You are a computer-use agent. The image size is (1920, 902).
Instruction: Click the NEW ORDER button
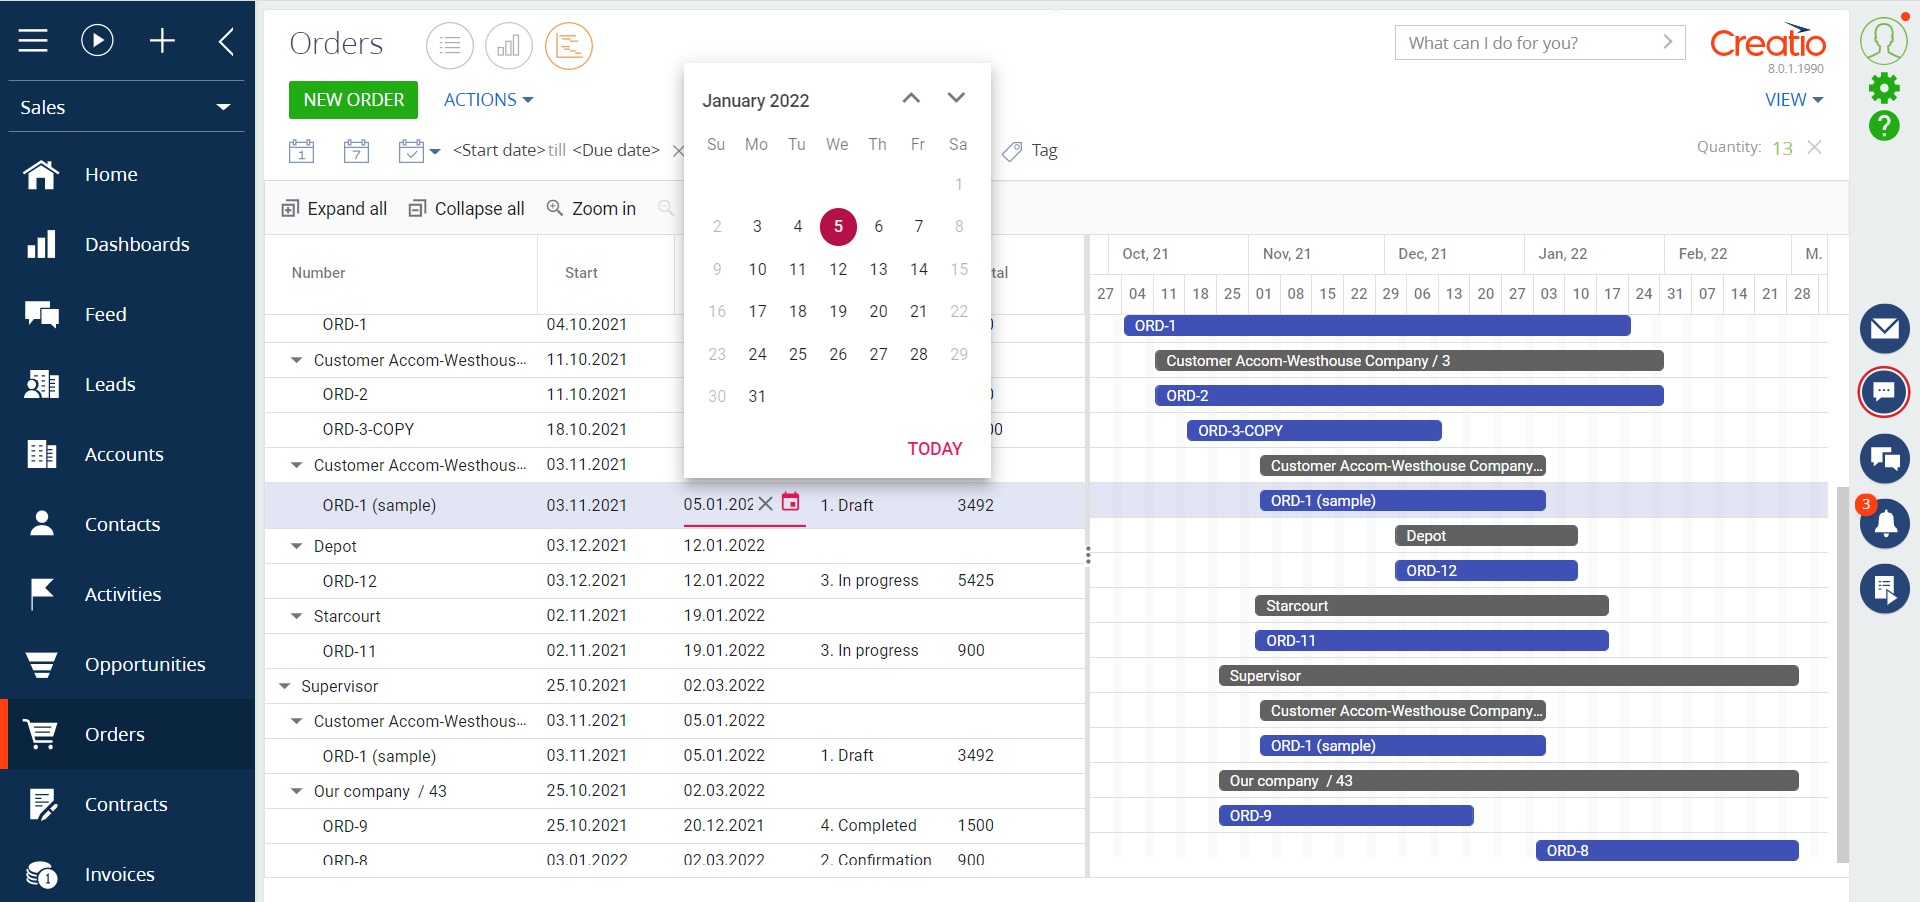pyautogui.click(x=352, y=100)
